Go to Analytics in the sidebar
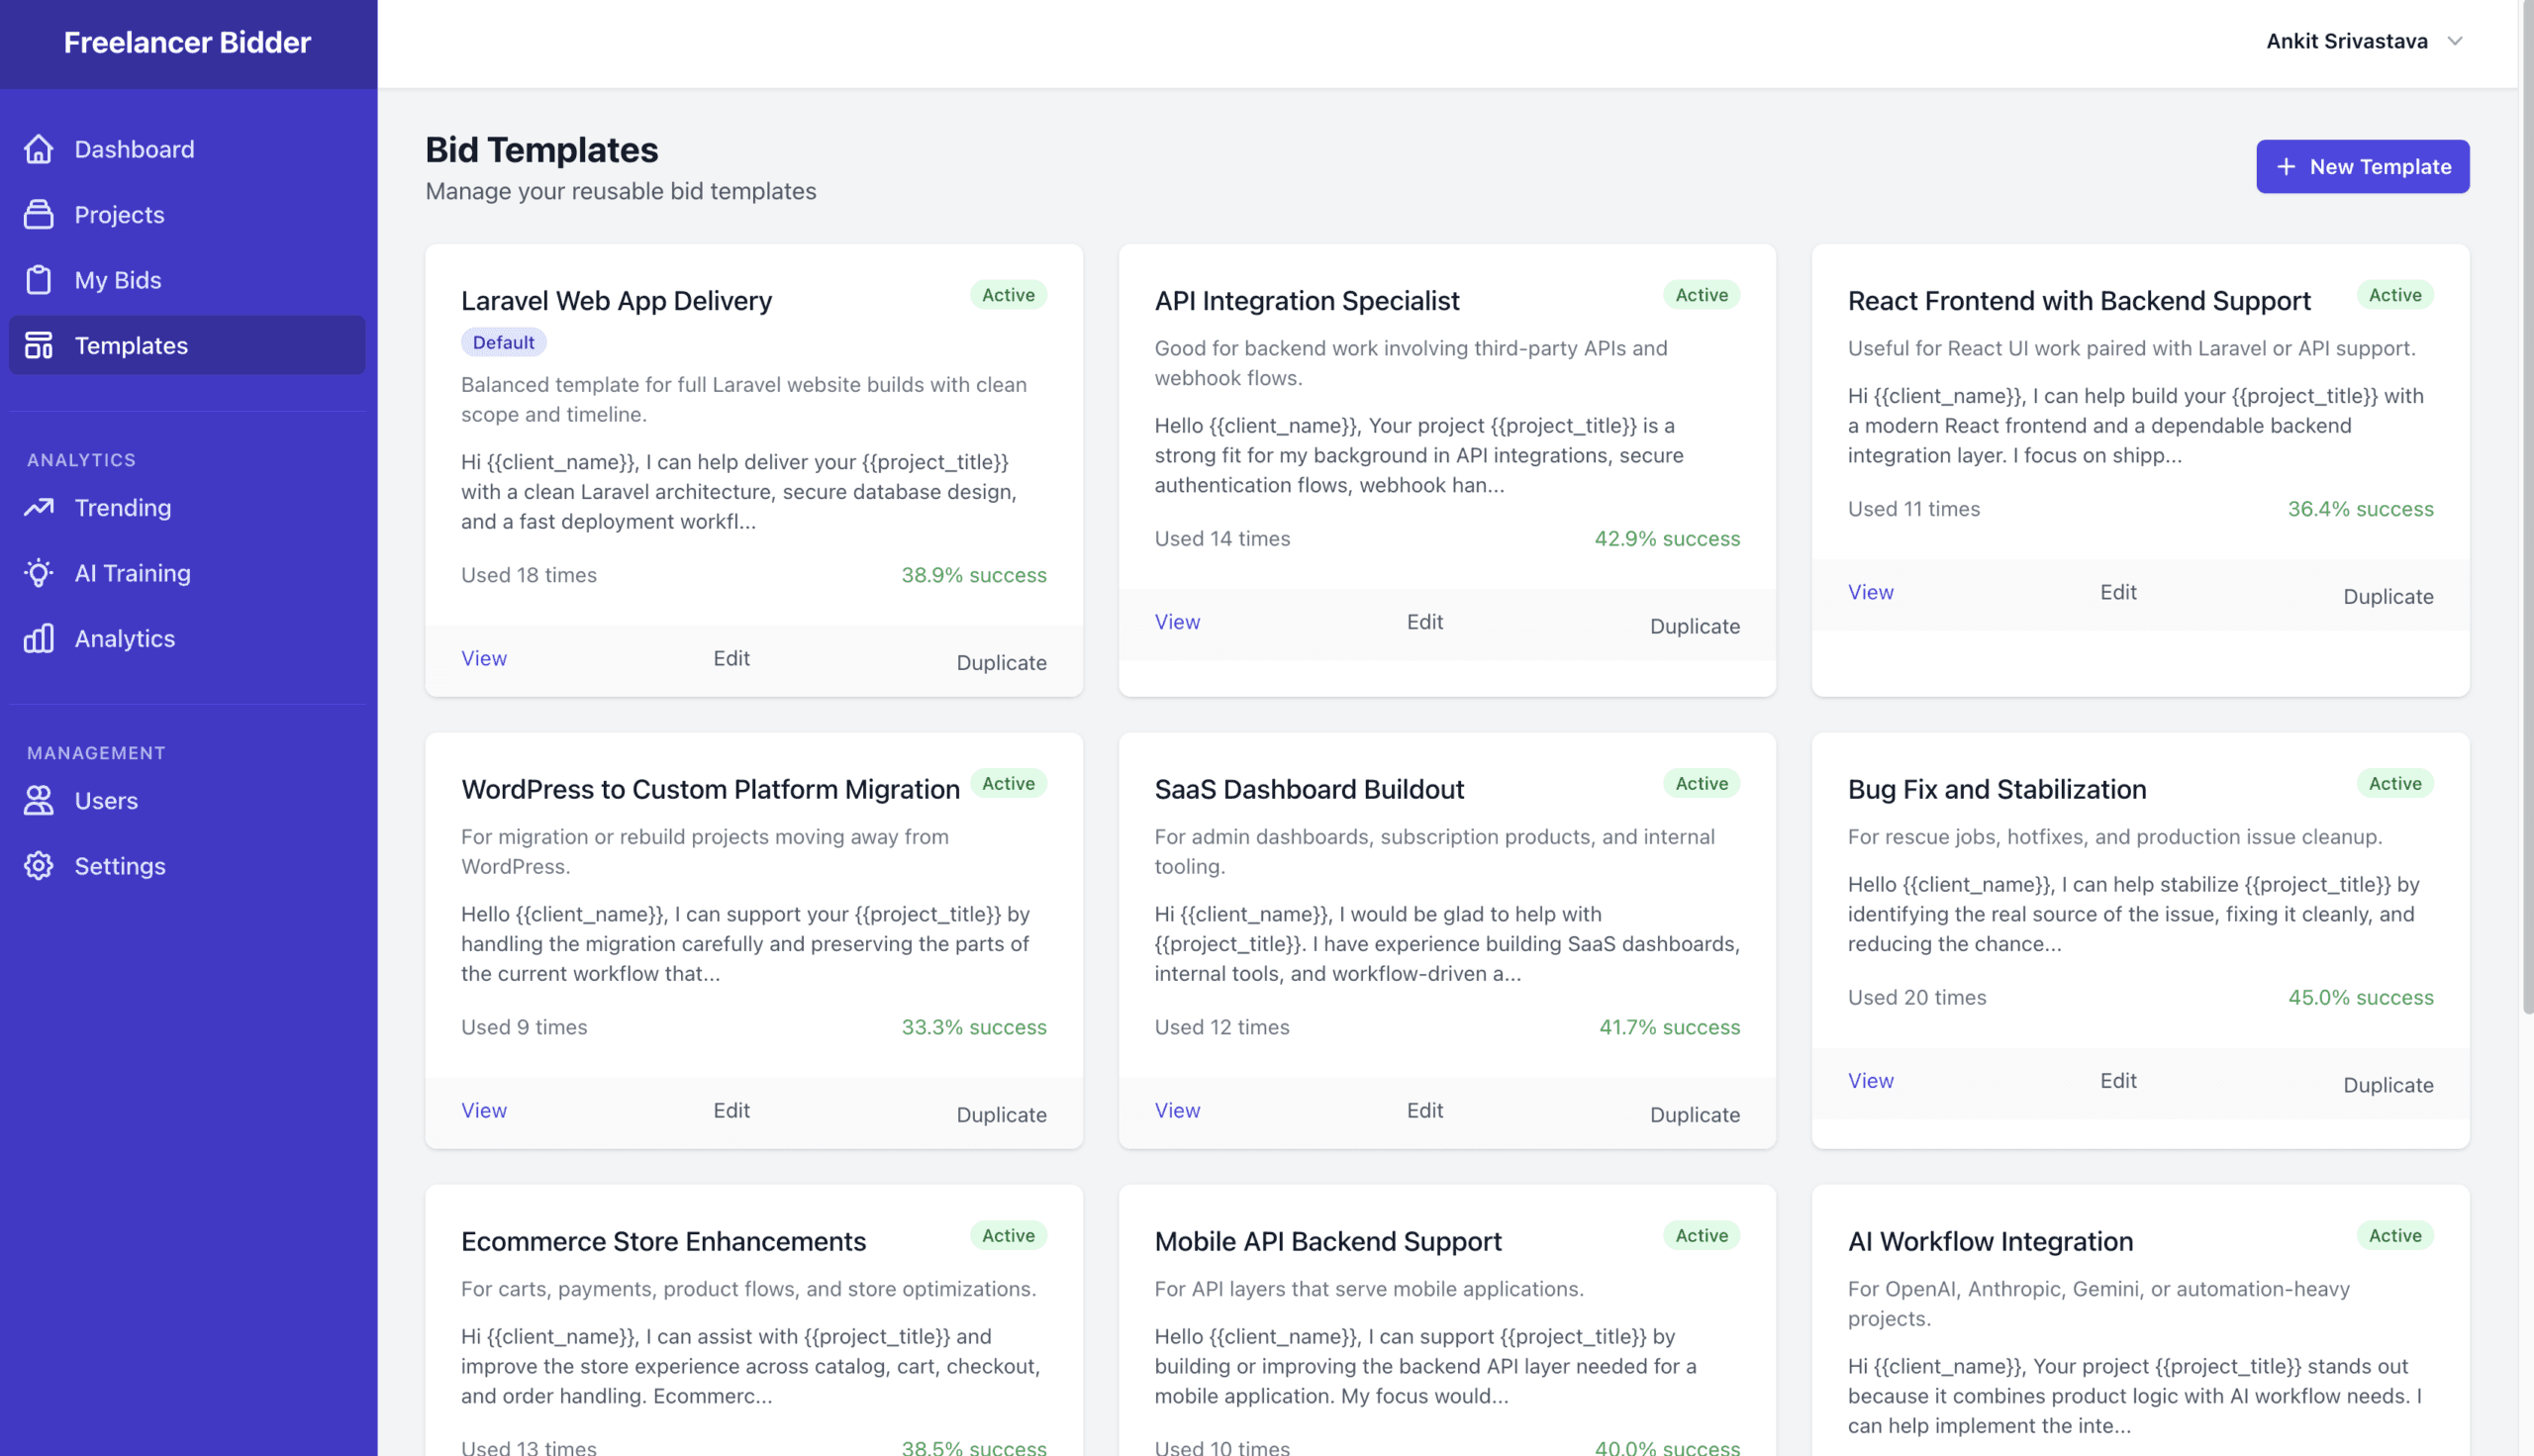The width and height of the screenshot is (2534, 1456). coord(125,638)
